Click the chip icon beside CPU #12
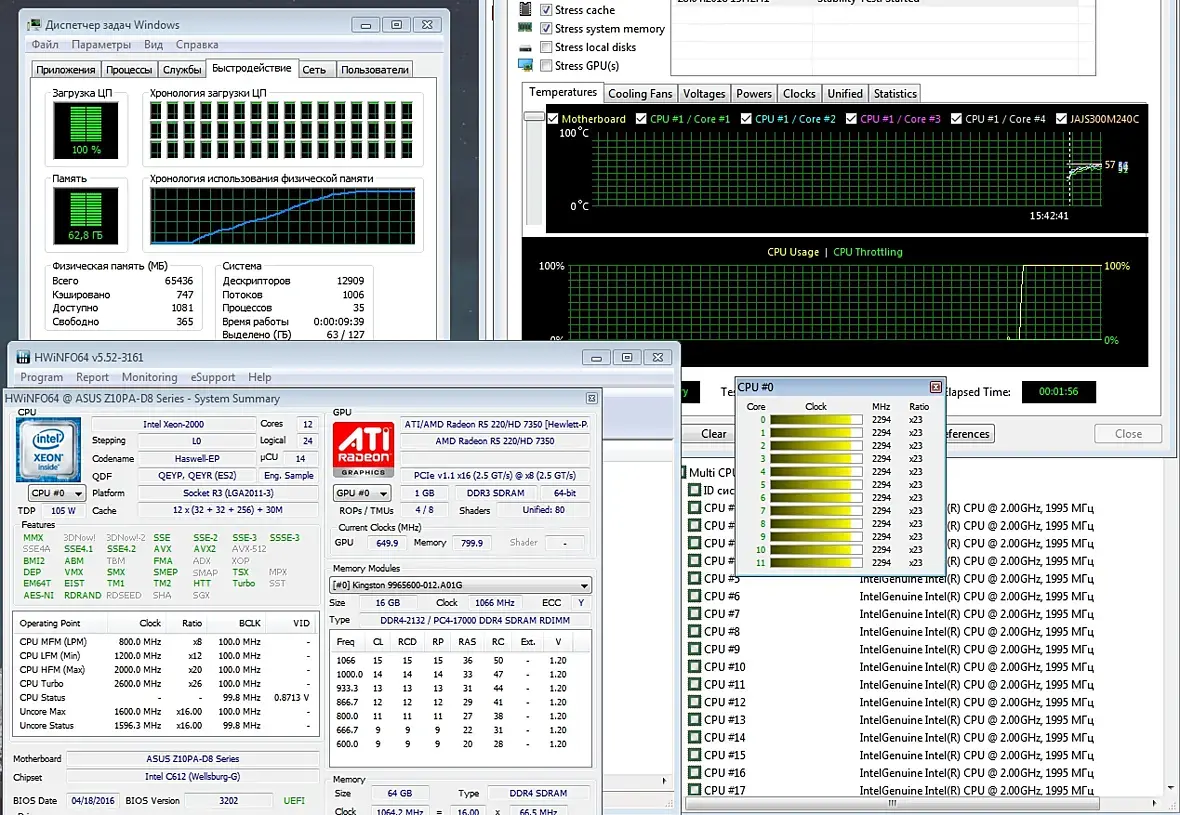 694,703
